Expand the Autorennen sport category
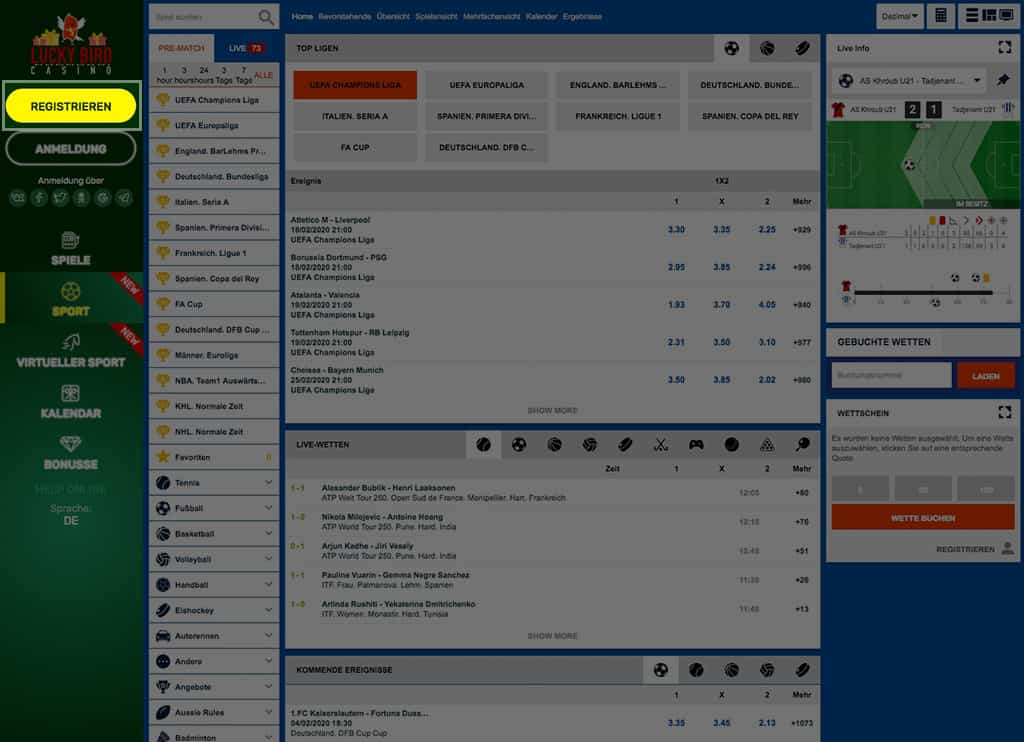 [x=214, y=636]
